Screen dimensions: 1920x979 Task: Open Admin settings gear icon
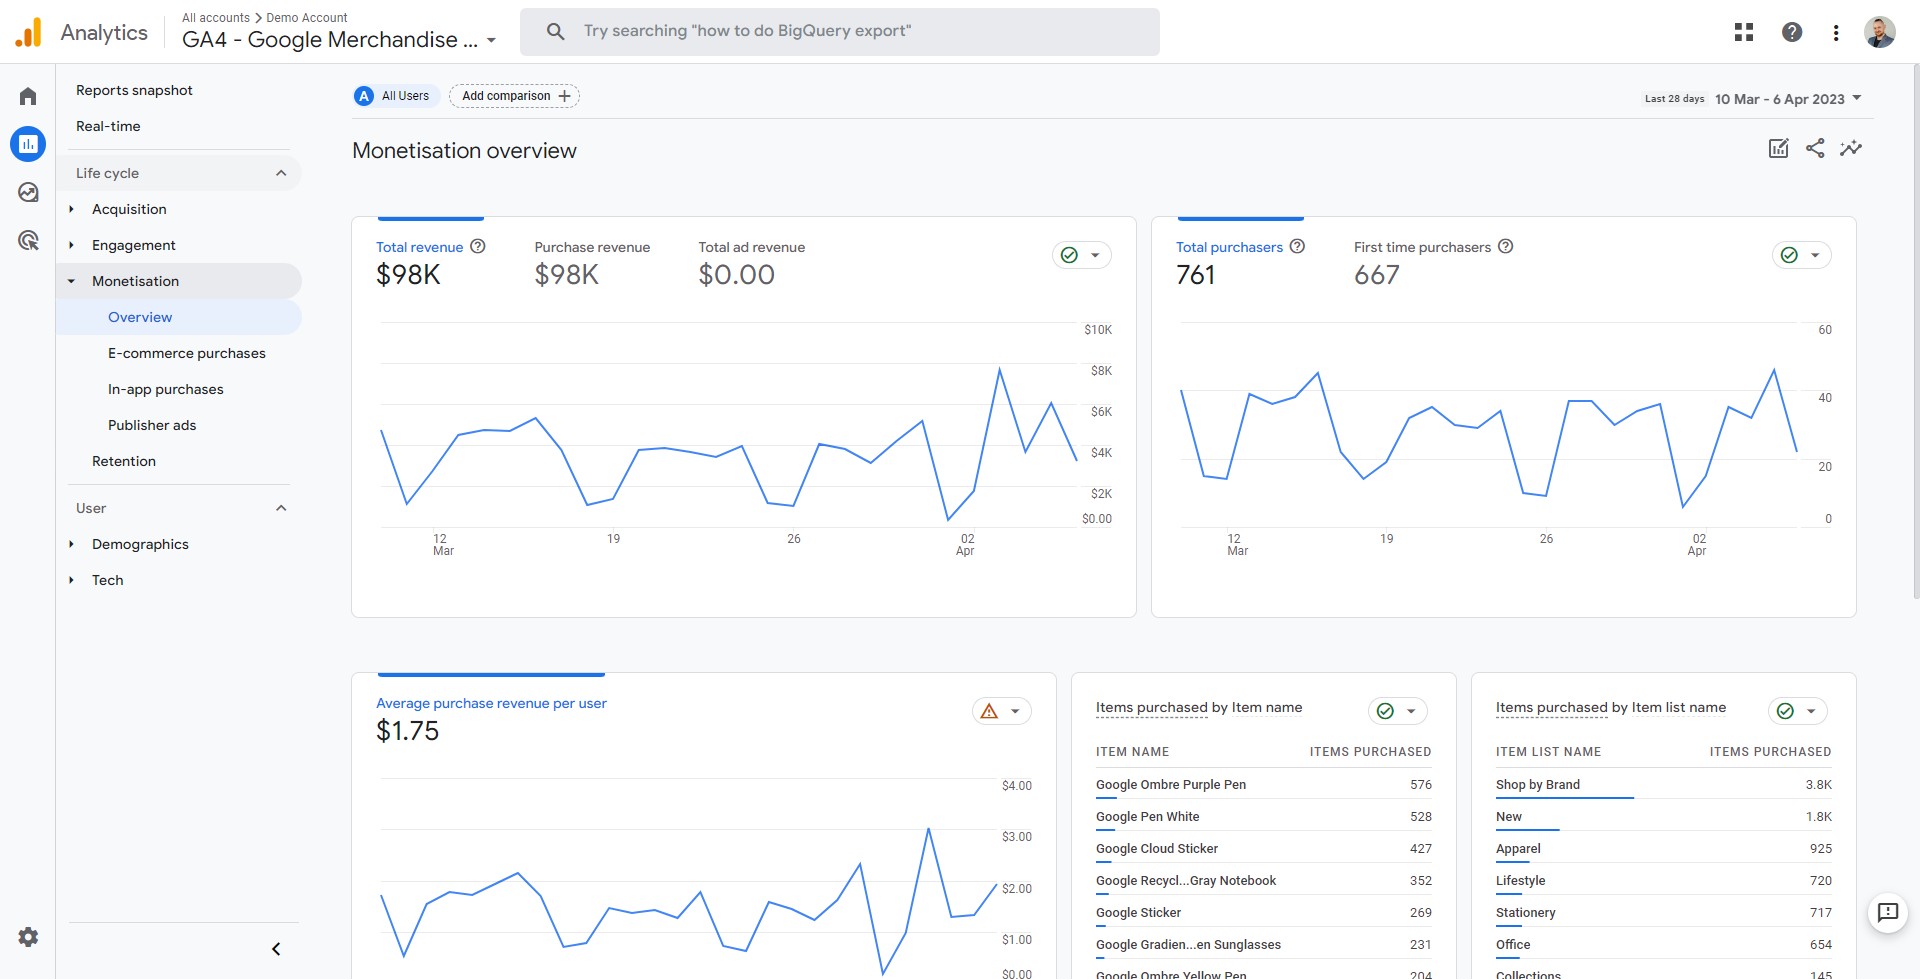[28, 937]
